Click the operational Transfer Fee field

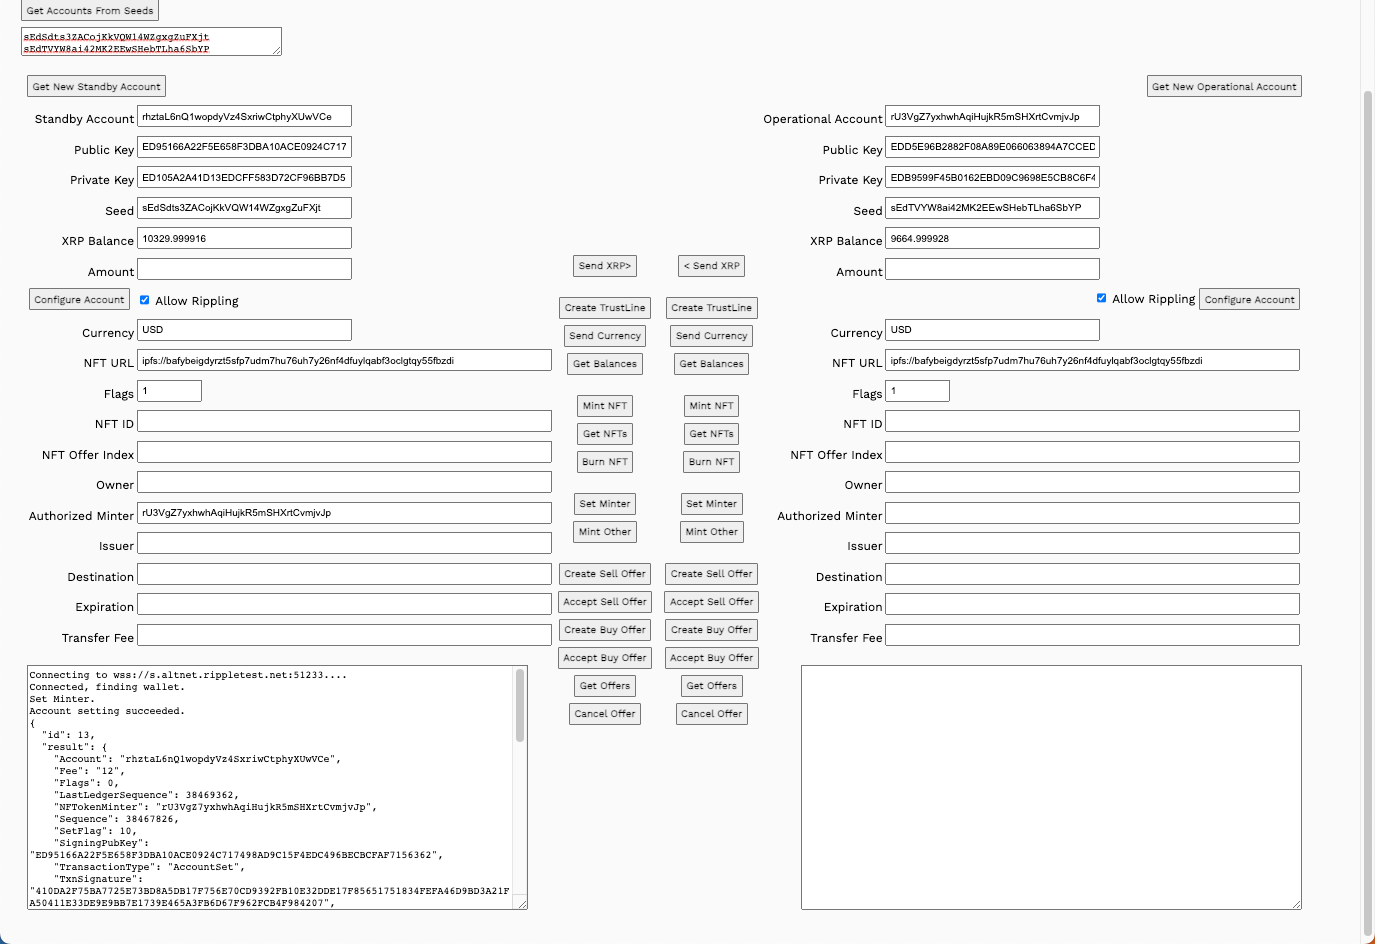click(x=1092, y=635)
